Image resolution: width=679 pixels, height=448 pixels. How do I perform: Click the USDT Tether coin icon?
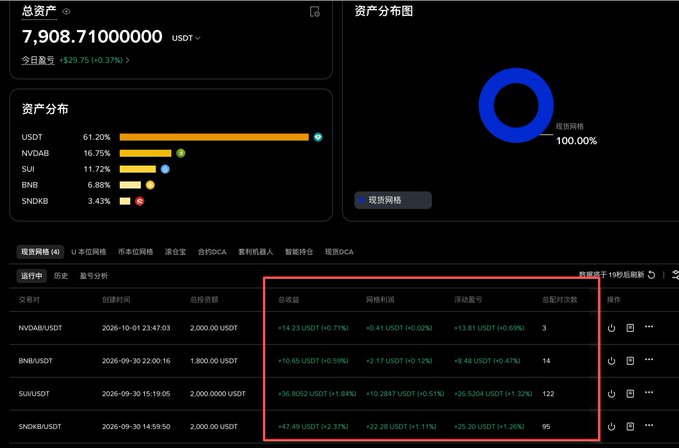point(318,137)
